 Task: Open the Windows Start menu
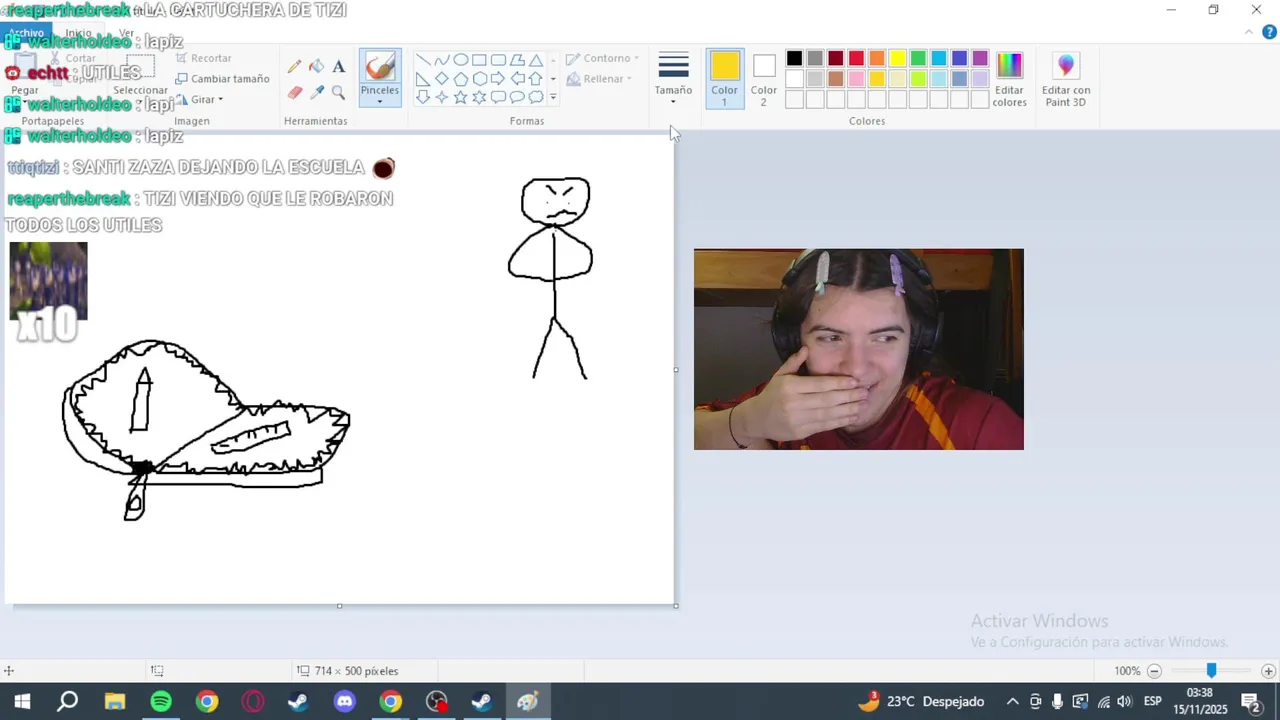[22, 701]
